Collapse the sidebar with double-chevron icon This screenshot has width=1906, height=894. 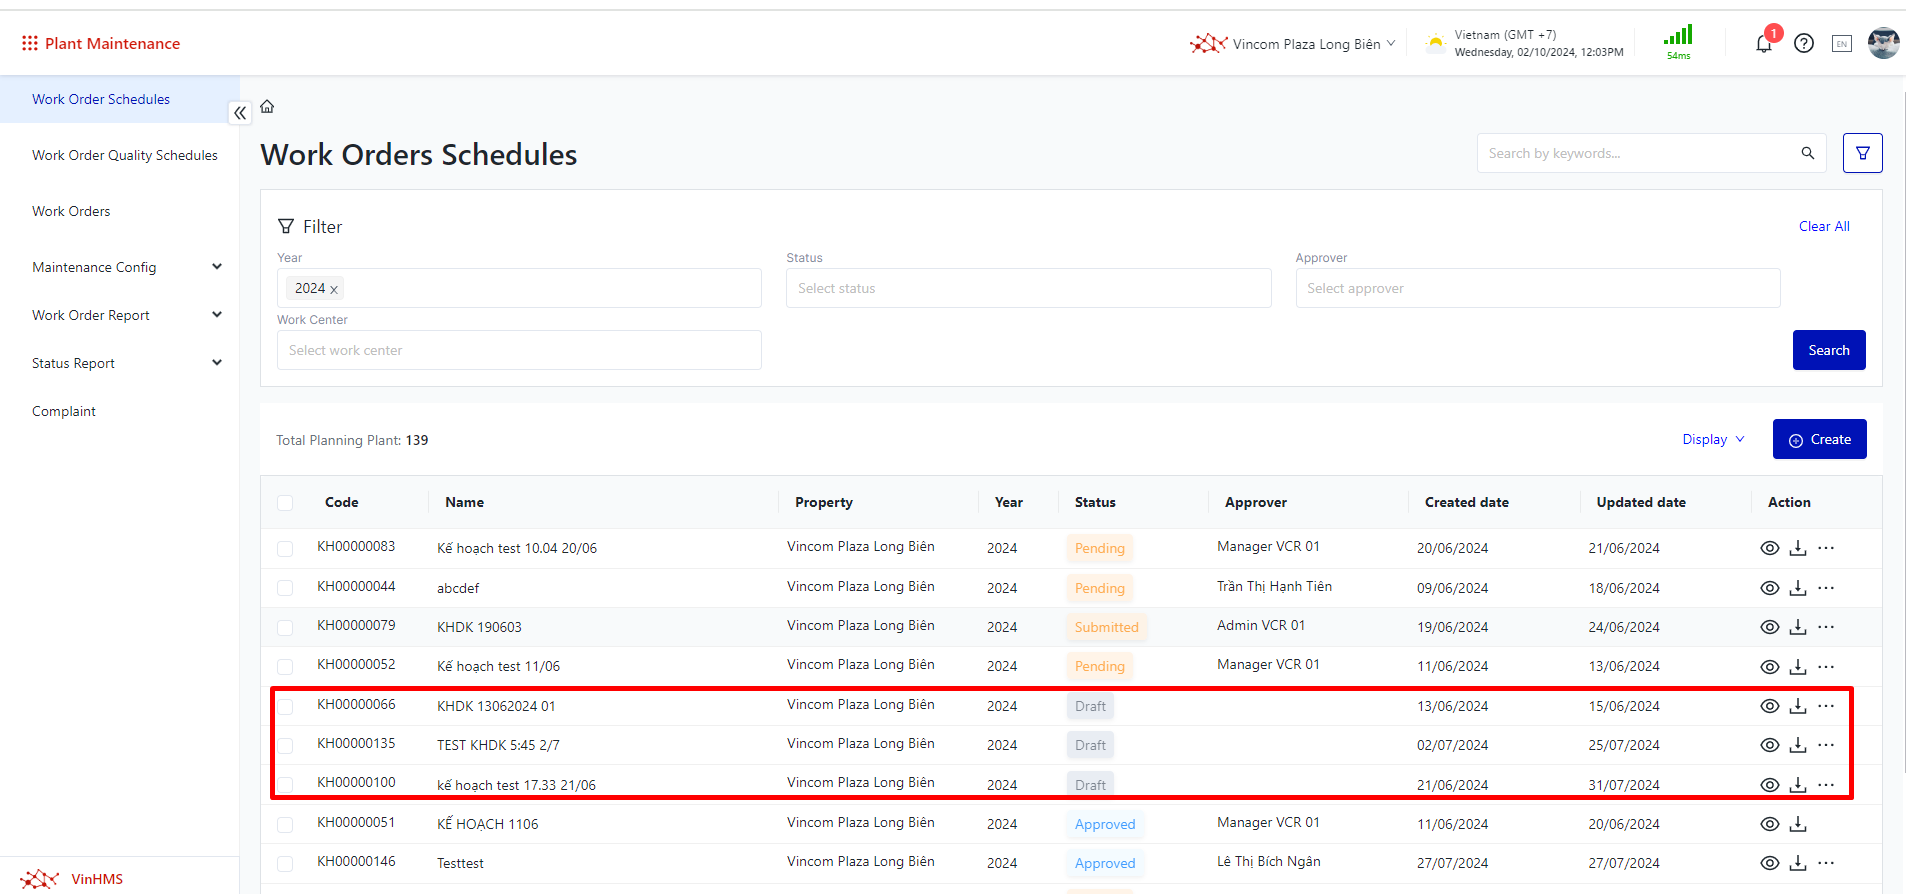tap(240, 113)
